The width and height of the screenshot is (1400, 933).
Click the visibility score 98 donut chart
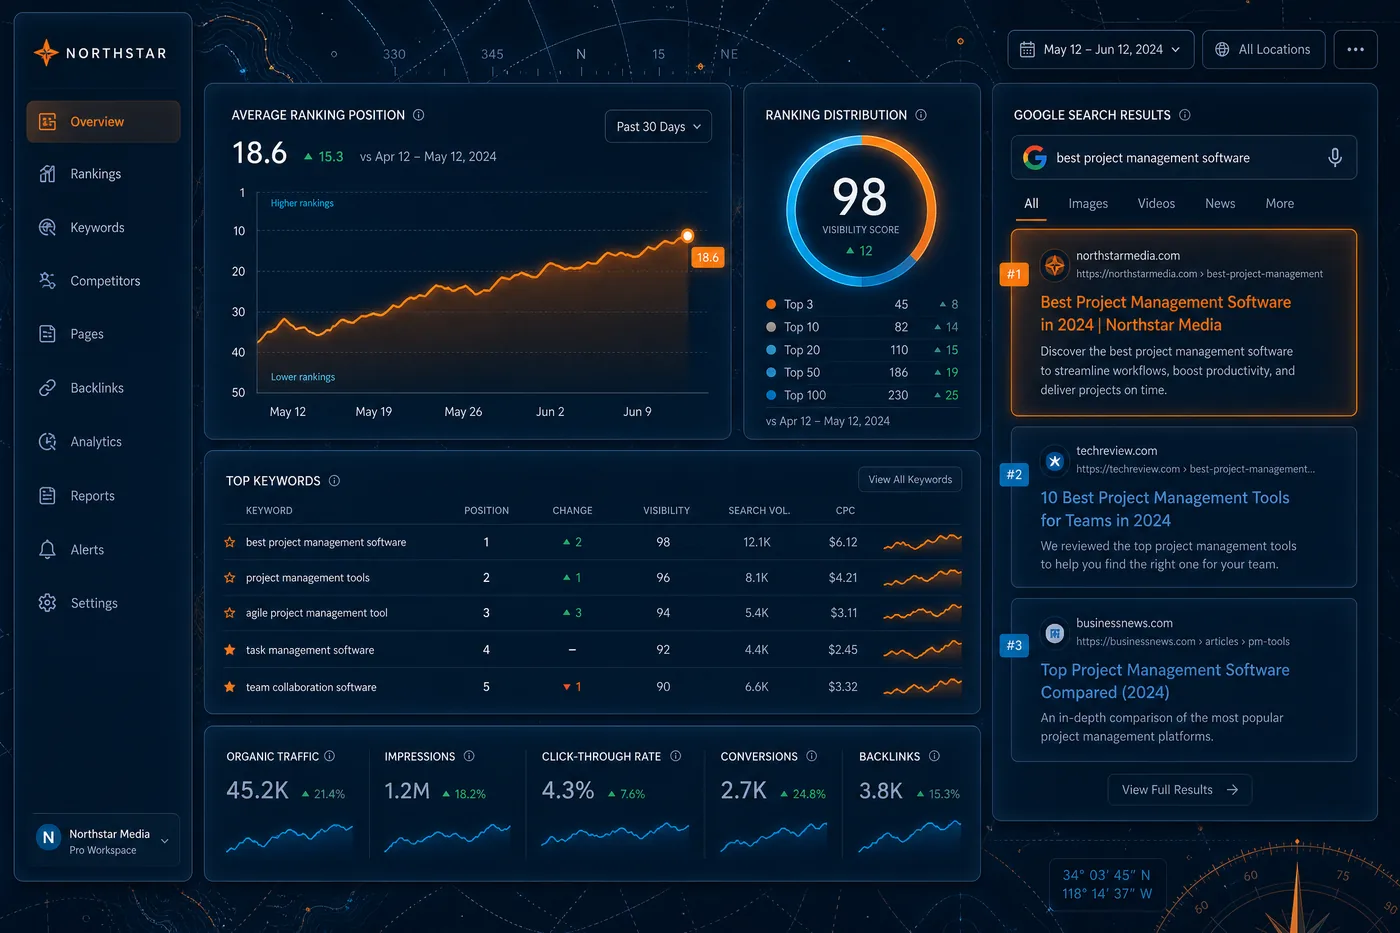click(861, 211)
